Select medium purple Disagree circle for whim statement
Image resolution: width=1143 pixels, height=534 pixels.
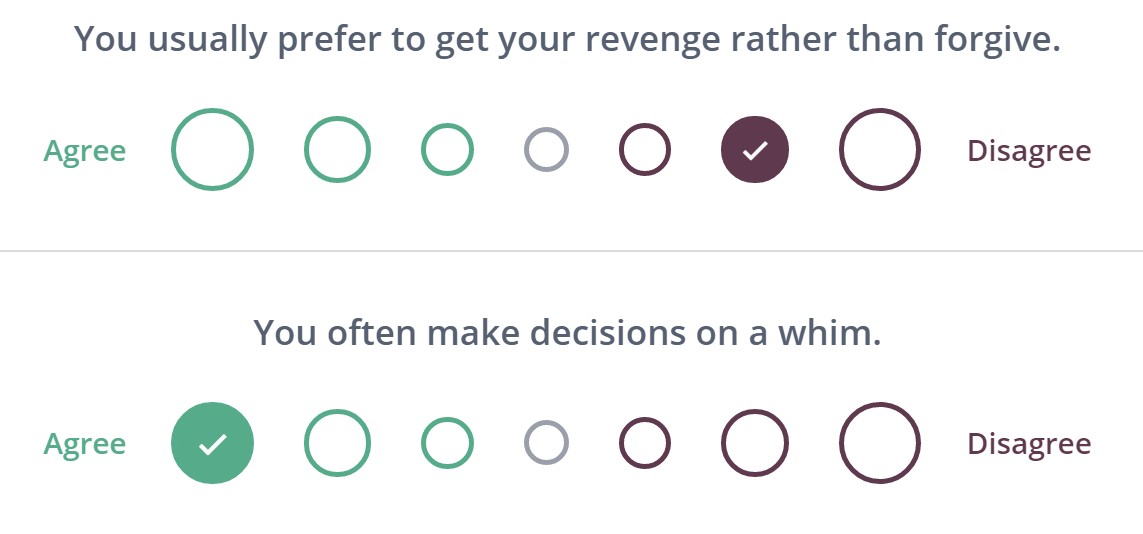pyautogui.click(x=755, y=443)
